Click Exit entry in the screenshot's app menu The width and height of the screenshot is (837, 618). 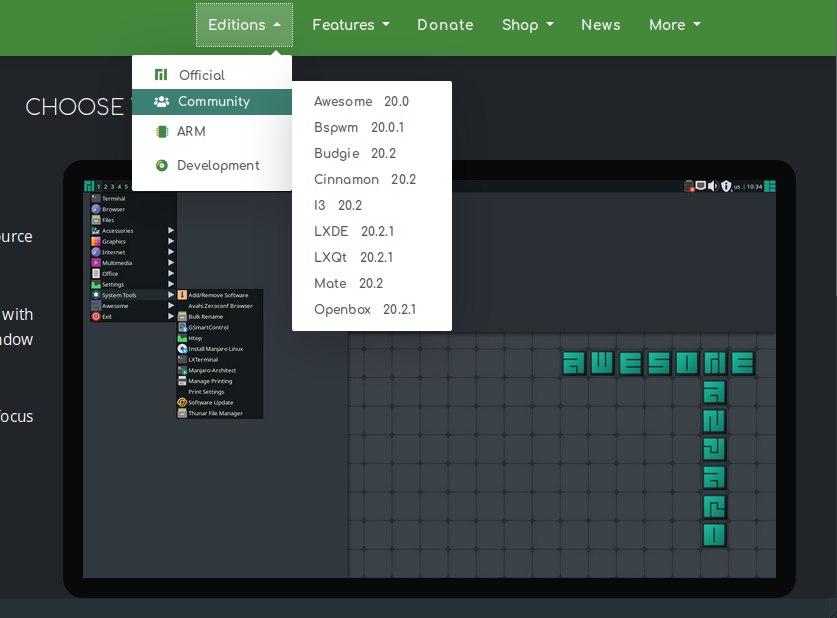132,316
